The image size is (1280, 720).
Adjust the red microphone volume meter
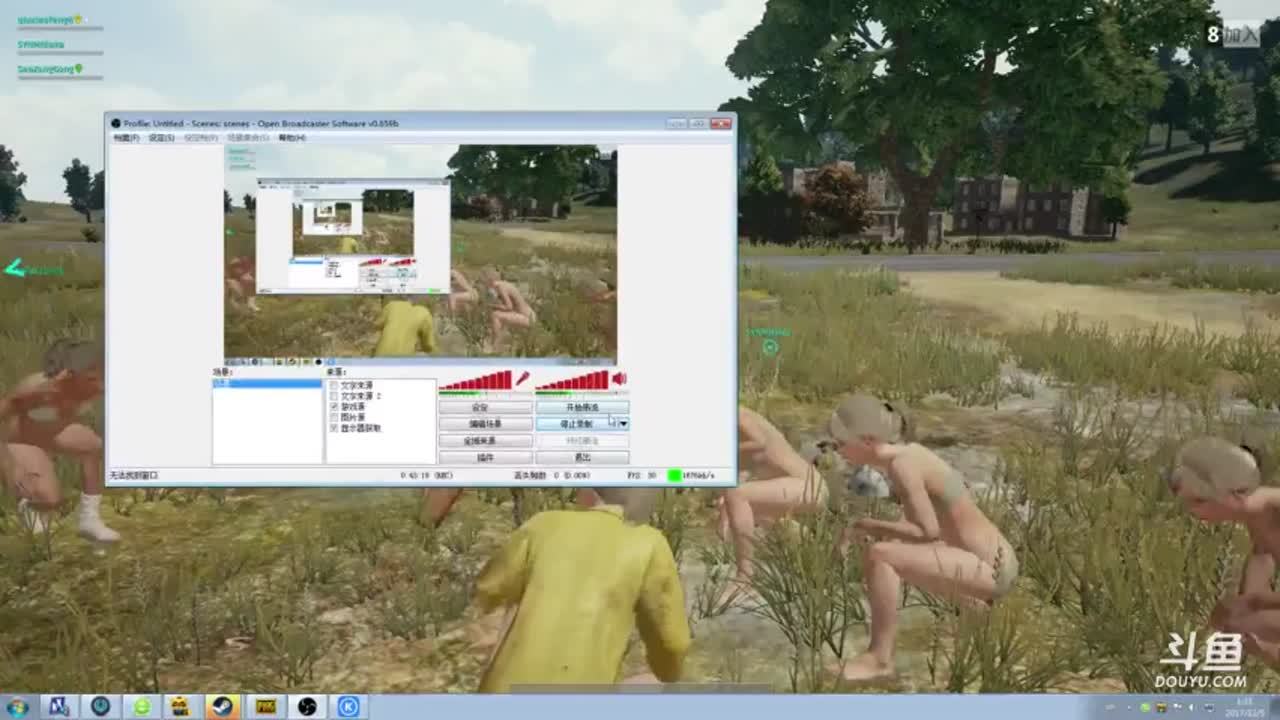click(476, 381)
